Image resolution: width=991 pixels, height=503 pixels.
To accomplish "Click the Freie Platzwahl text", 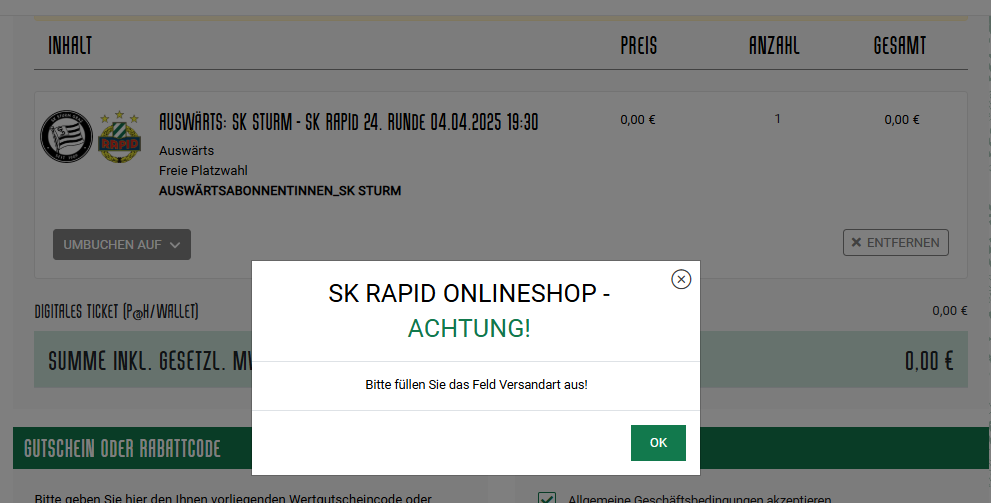I will 203,171.
